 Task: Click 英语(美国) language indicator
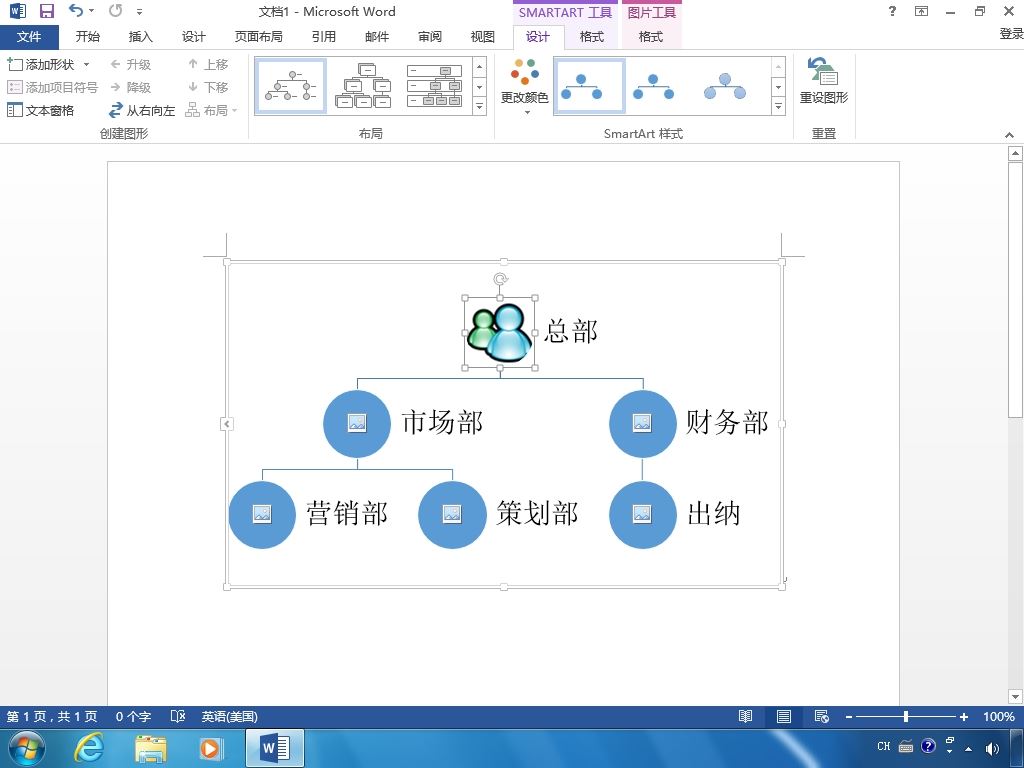click(229, 716)
